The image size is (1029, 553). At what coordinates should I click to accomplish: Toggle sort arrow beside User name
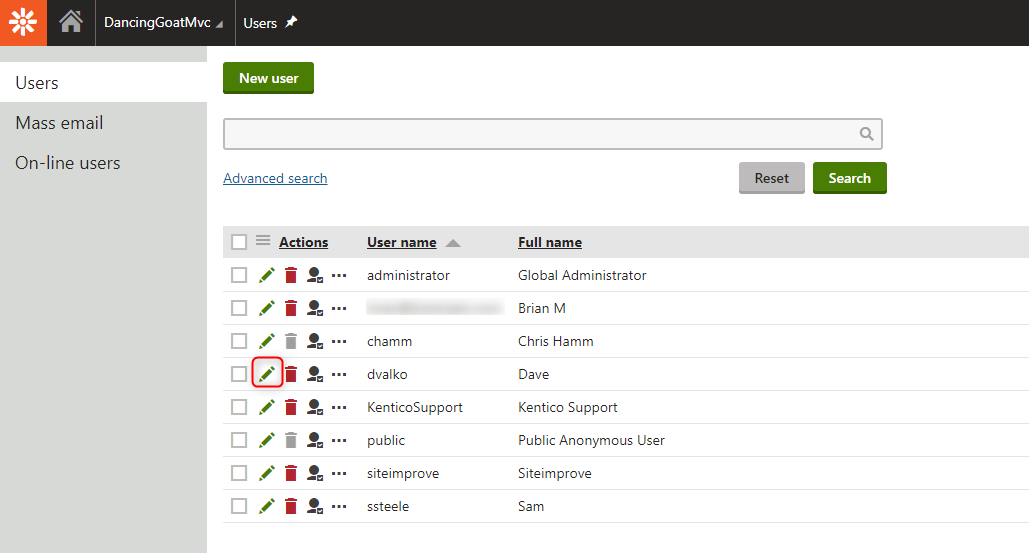coord(453,243)
